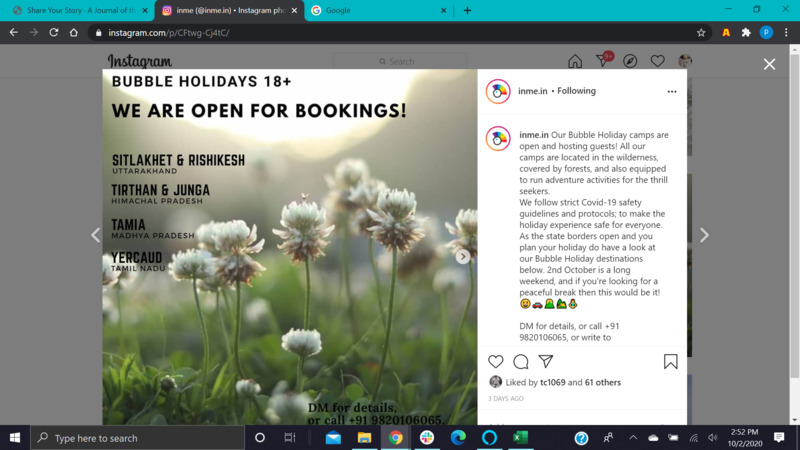
Task: Click the Instagram search field
Action: (400, 61)
